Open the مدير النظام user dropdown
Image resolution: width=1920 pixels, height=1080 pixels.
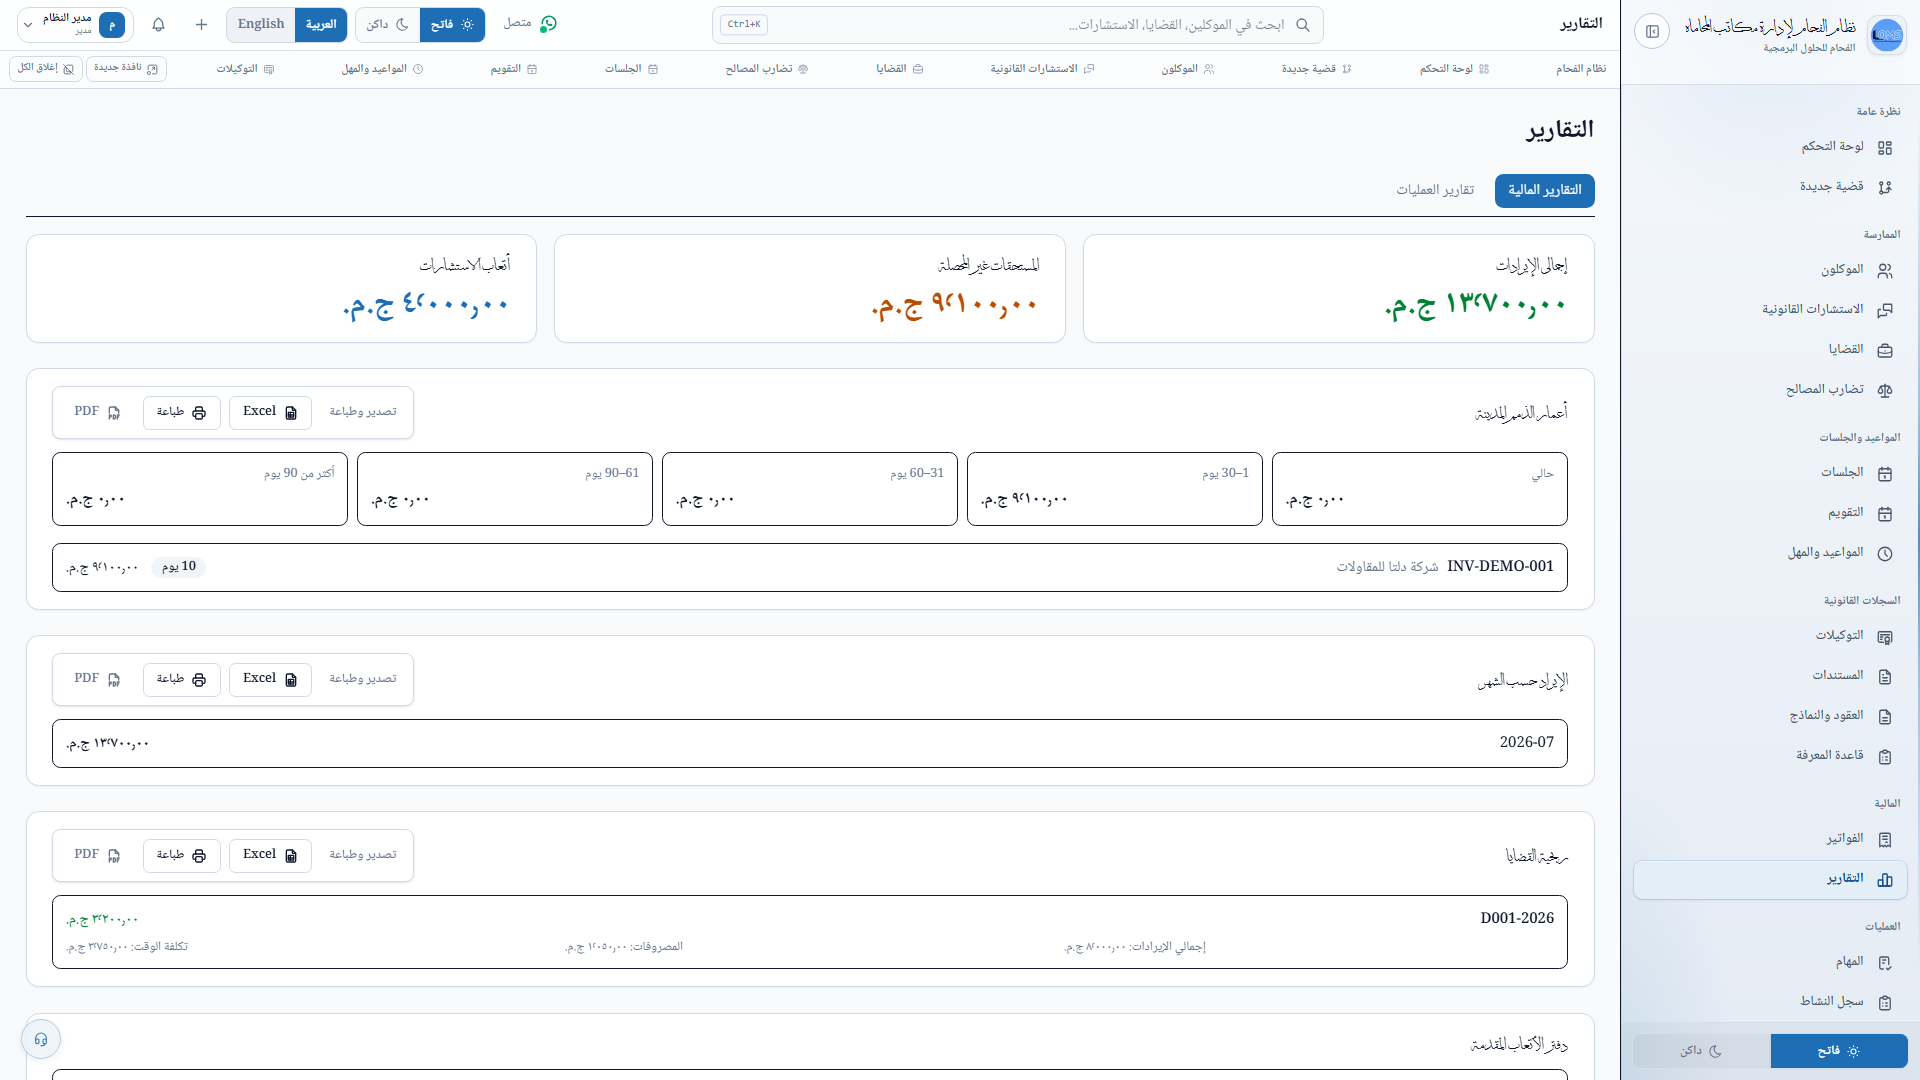tap(75, 25)
